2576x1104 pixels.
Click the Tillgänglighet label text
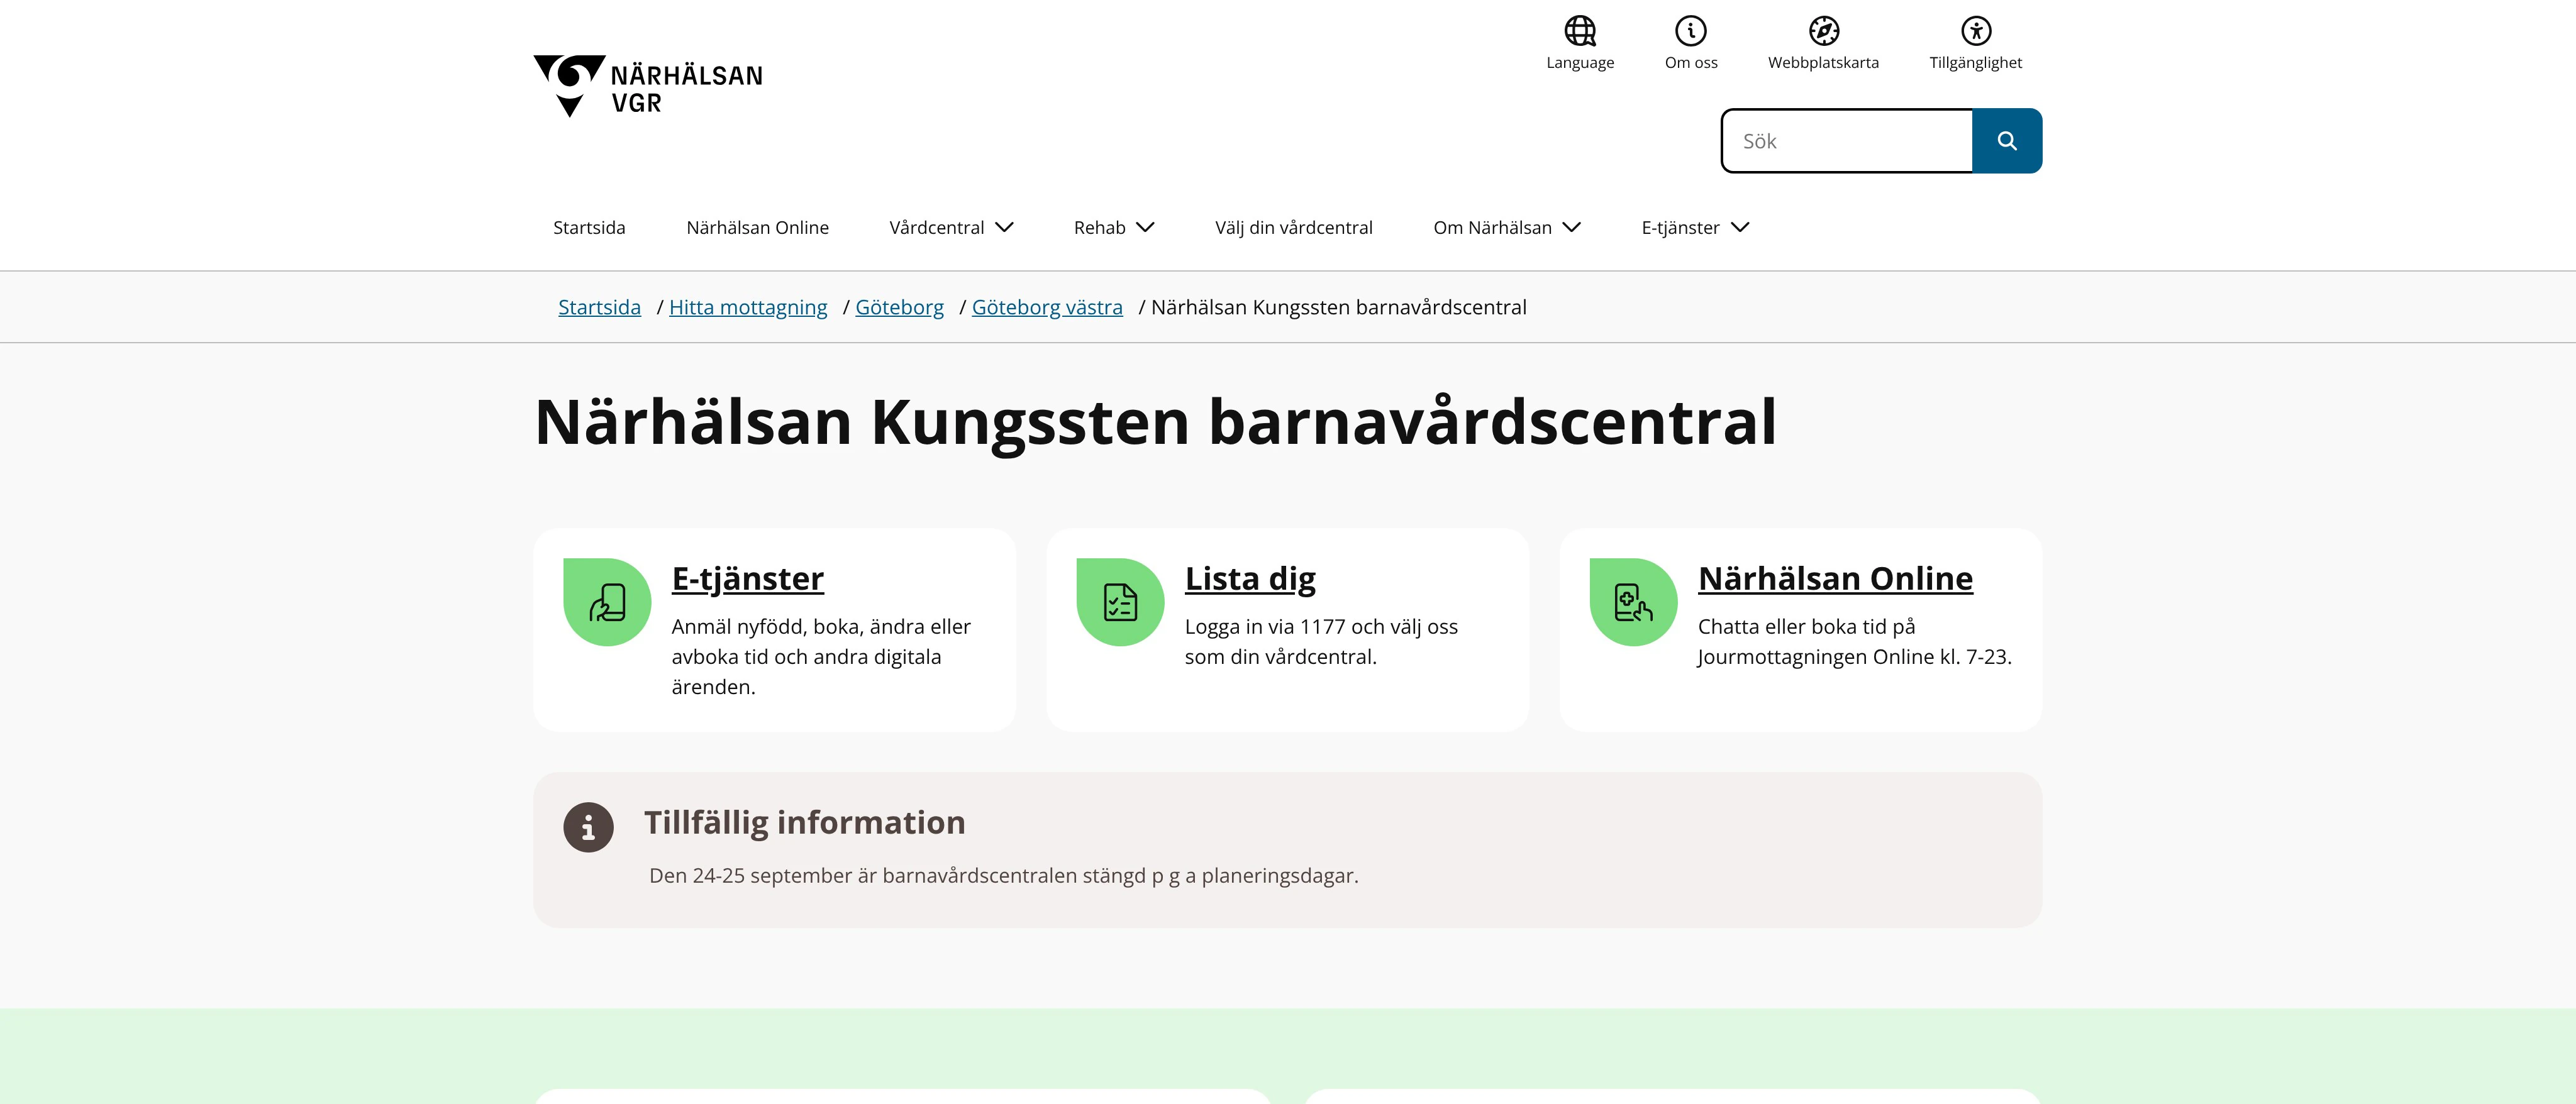[1975, 63]
